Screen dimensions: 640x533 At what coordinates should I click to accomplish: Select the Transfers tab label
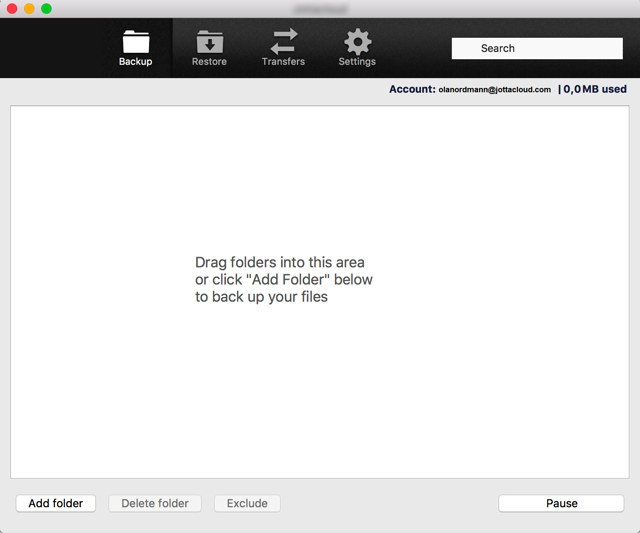[x=283, y=62]
